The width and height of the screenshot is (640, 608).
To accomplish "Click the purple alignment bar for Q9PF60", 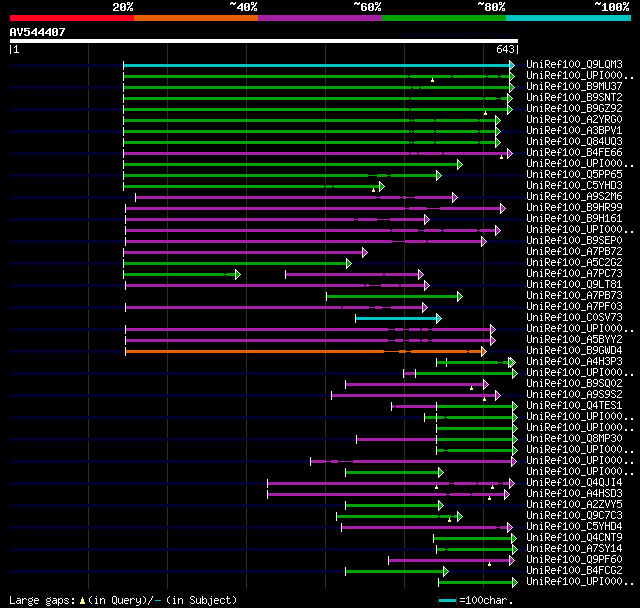I will (451, 560).
